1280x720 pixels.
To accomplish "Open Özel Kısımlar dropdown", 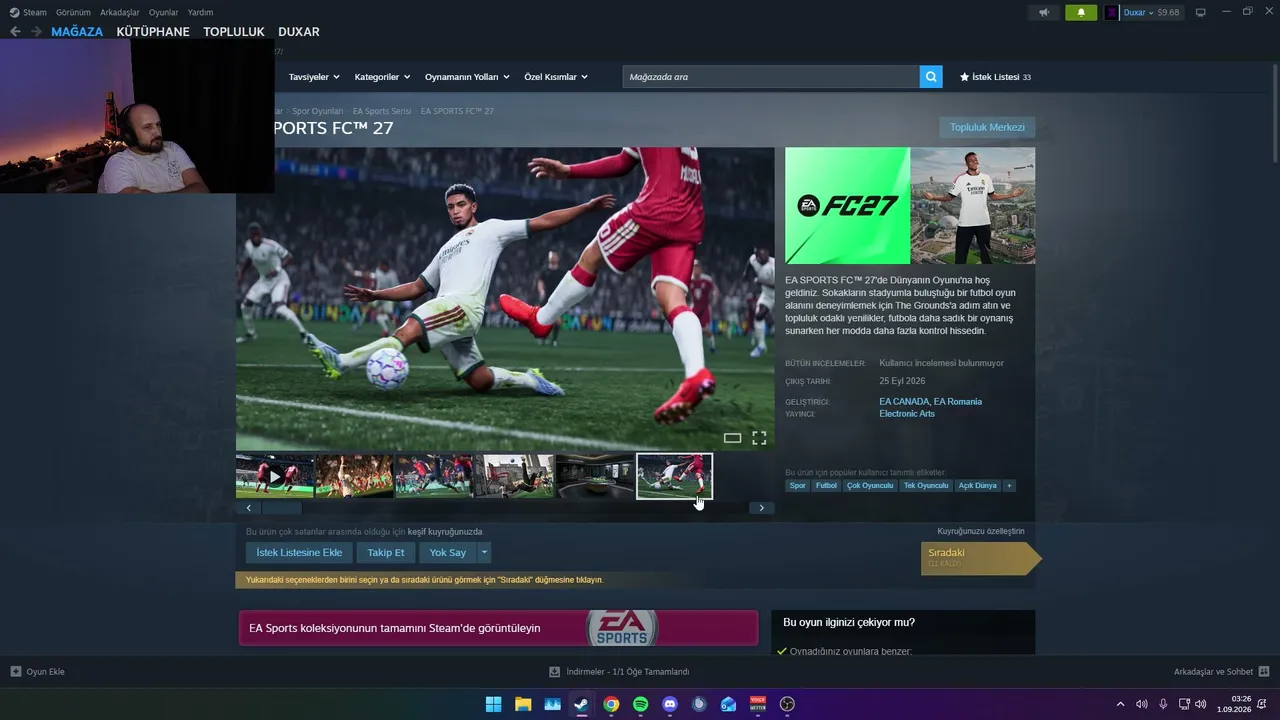I will pos(556,77).
